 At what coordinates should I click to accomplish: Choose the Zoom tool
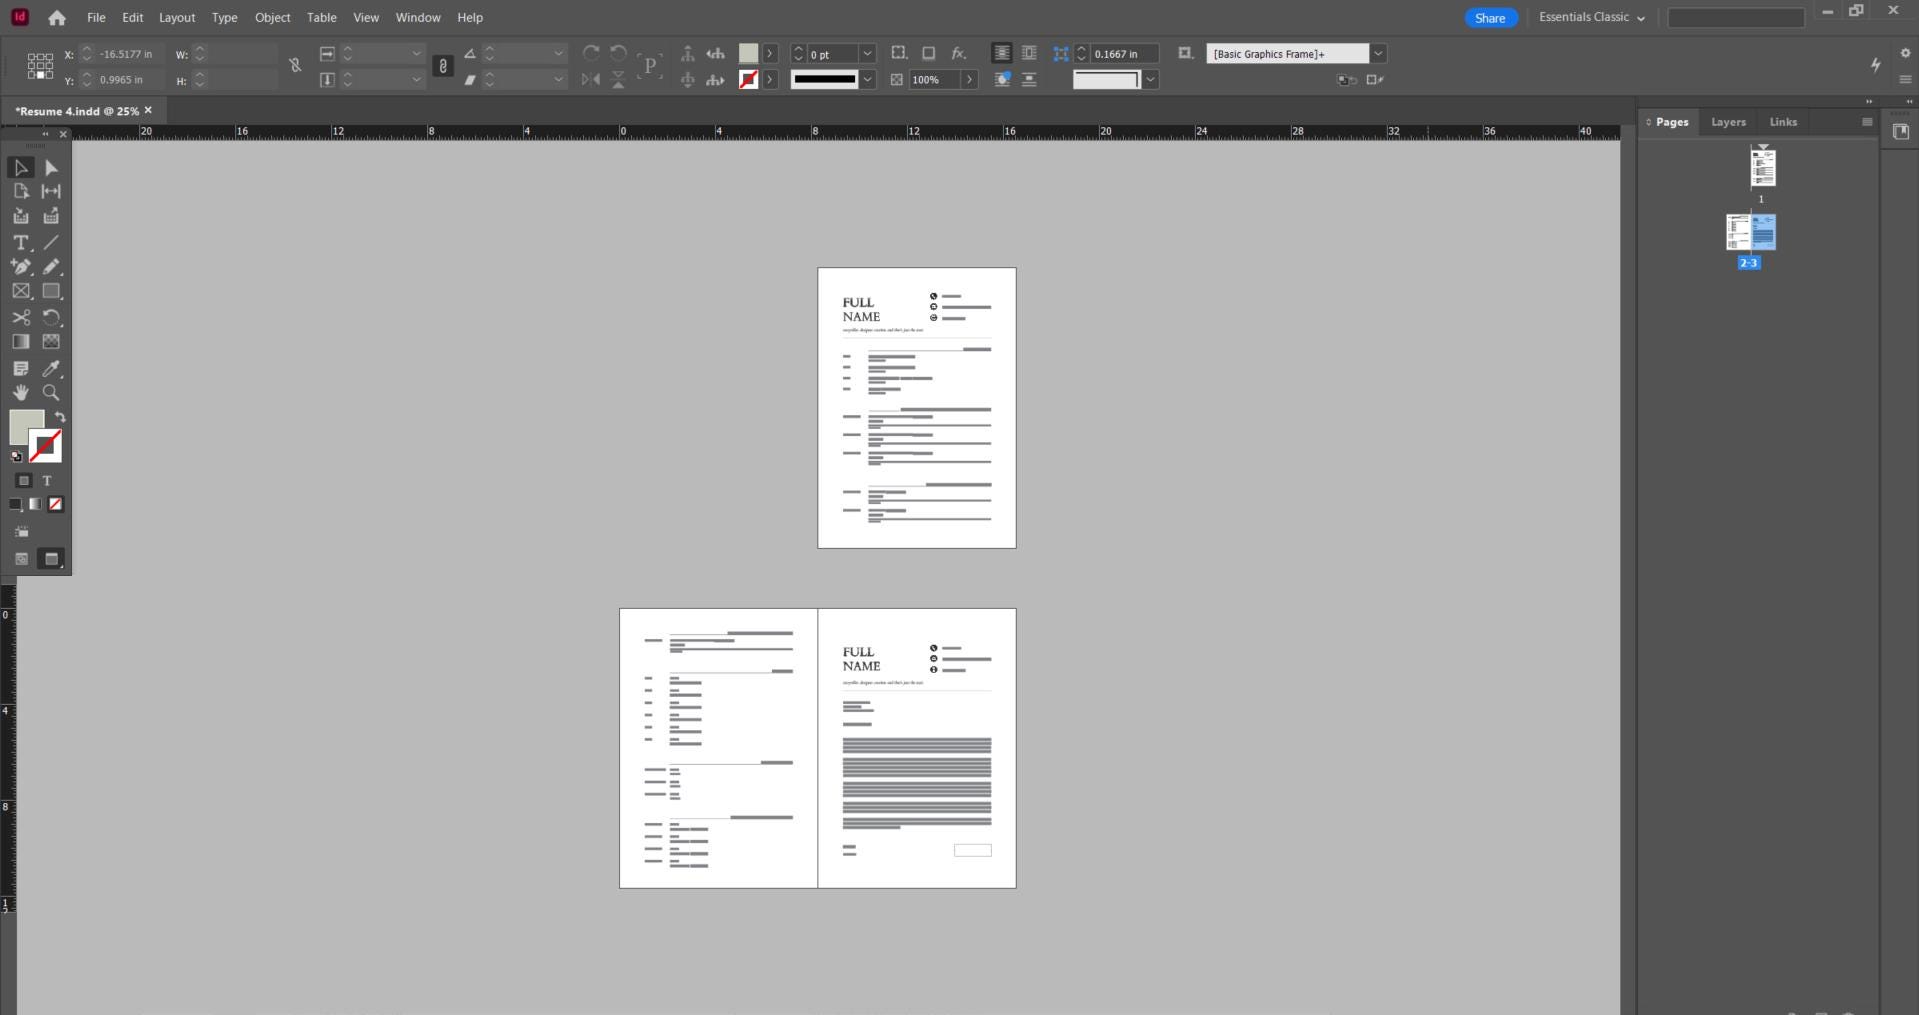click(x=51, y=392)
